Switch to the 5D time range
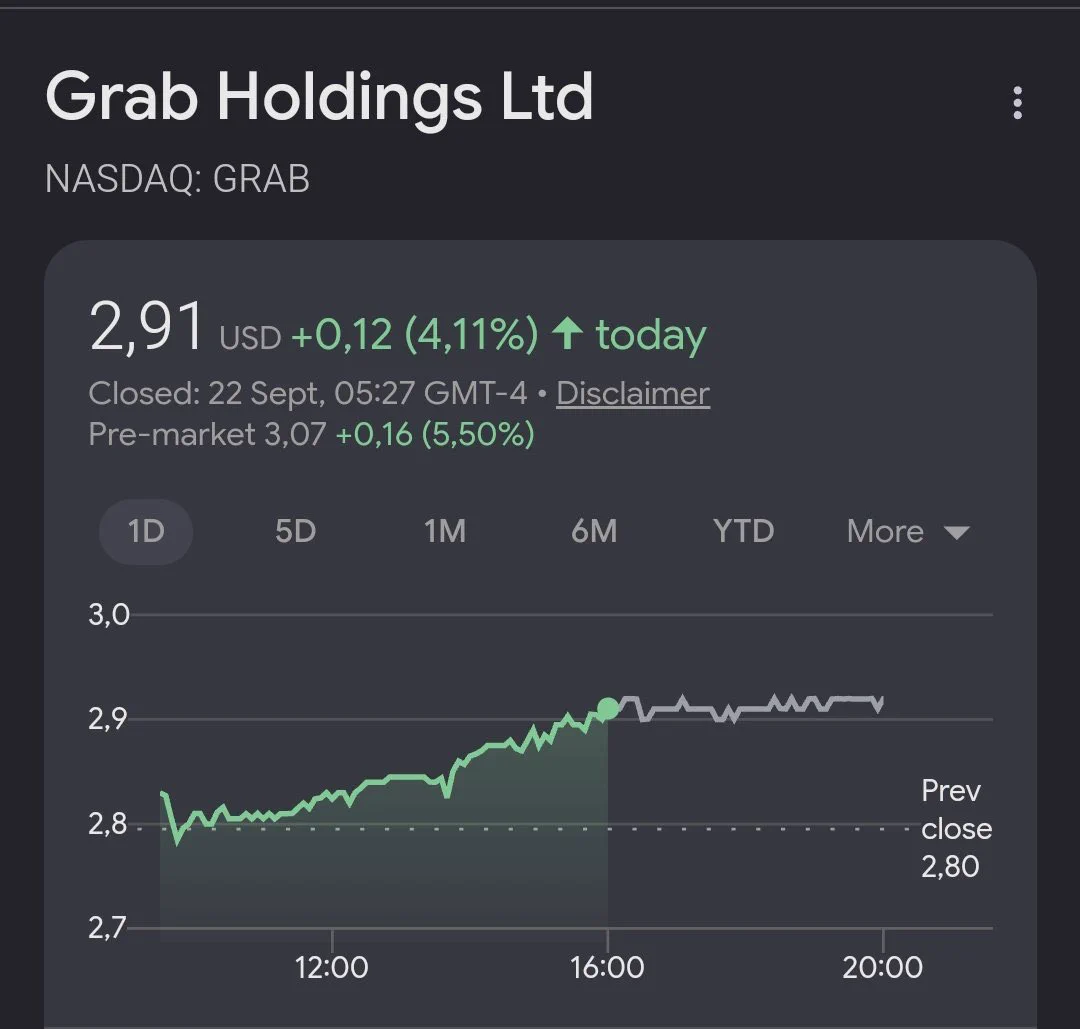The image size is (1080, 1029). (x=295, y=532)
